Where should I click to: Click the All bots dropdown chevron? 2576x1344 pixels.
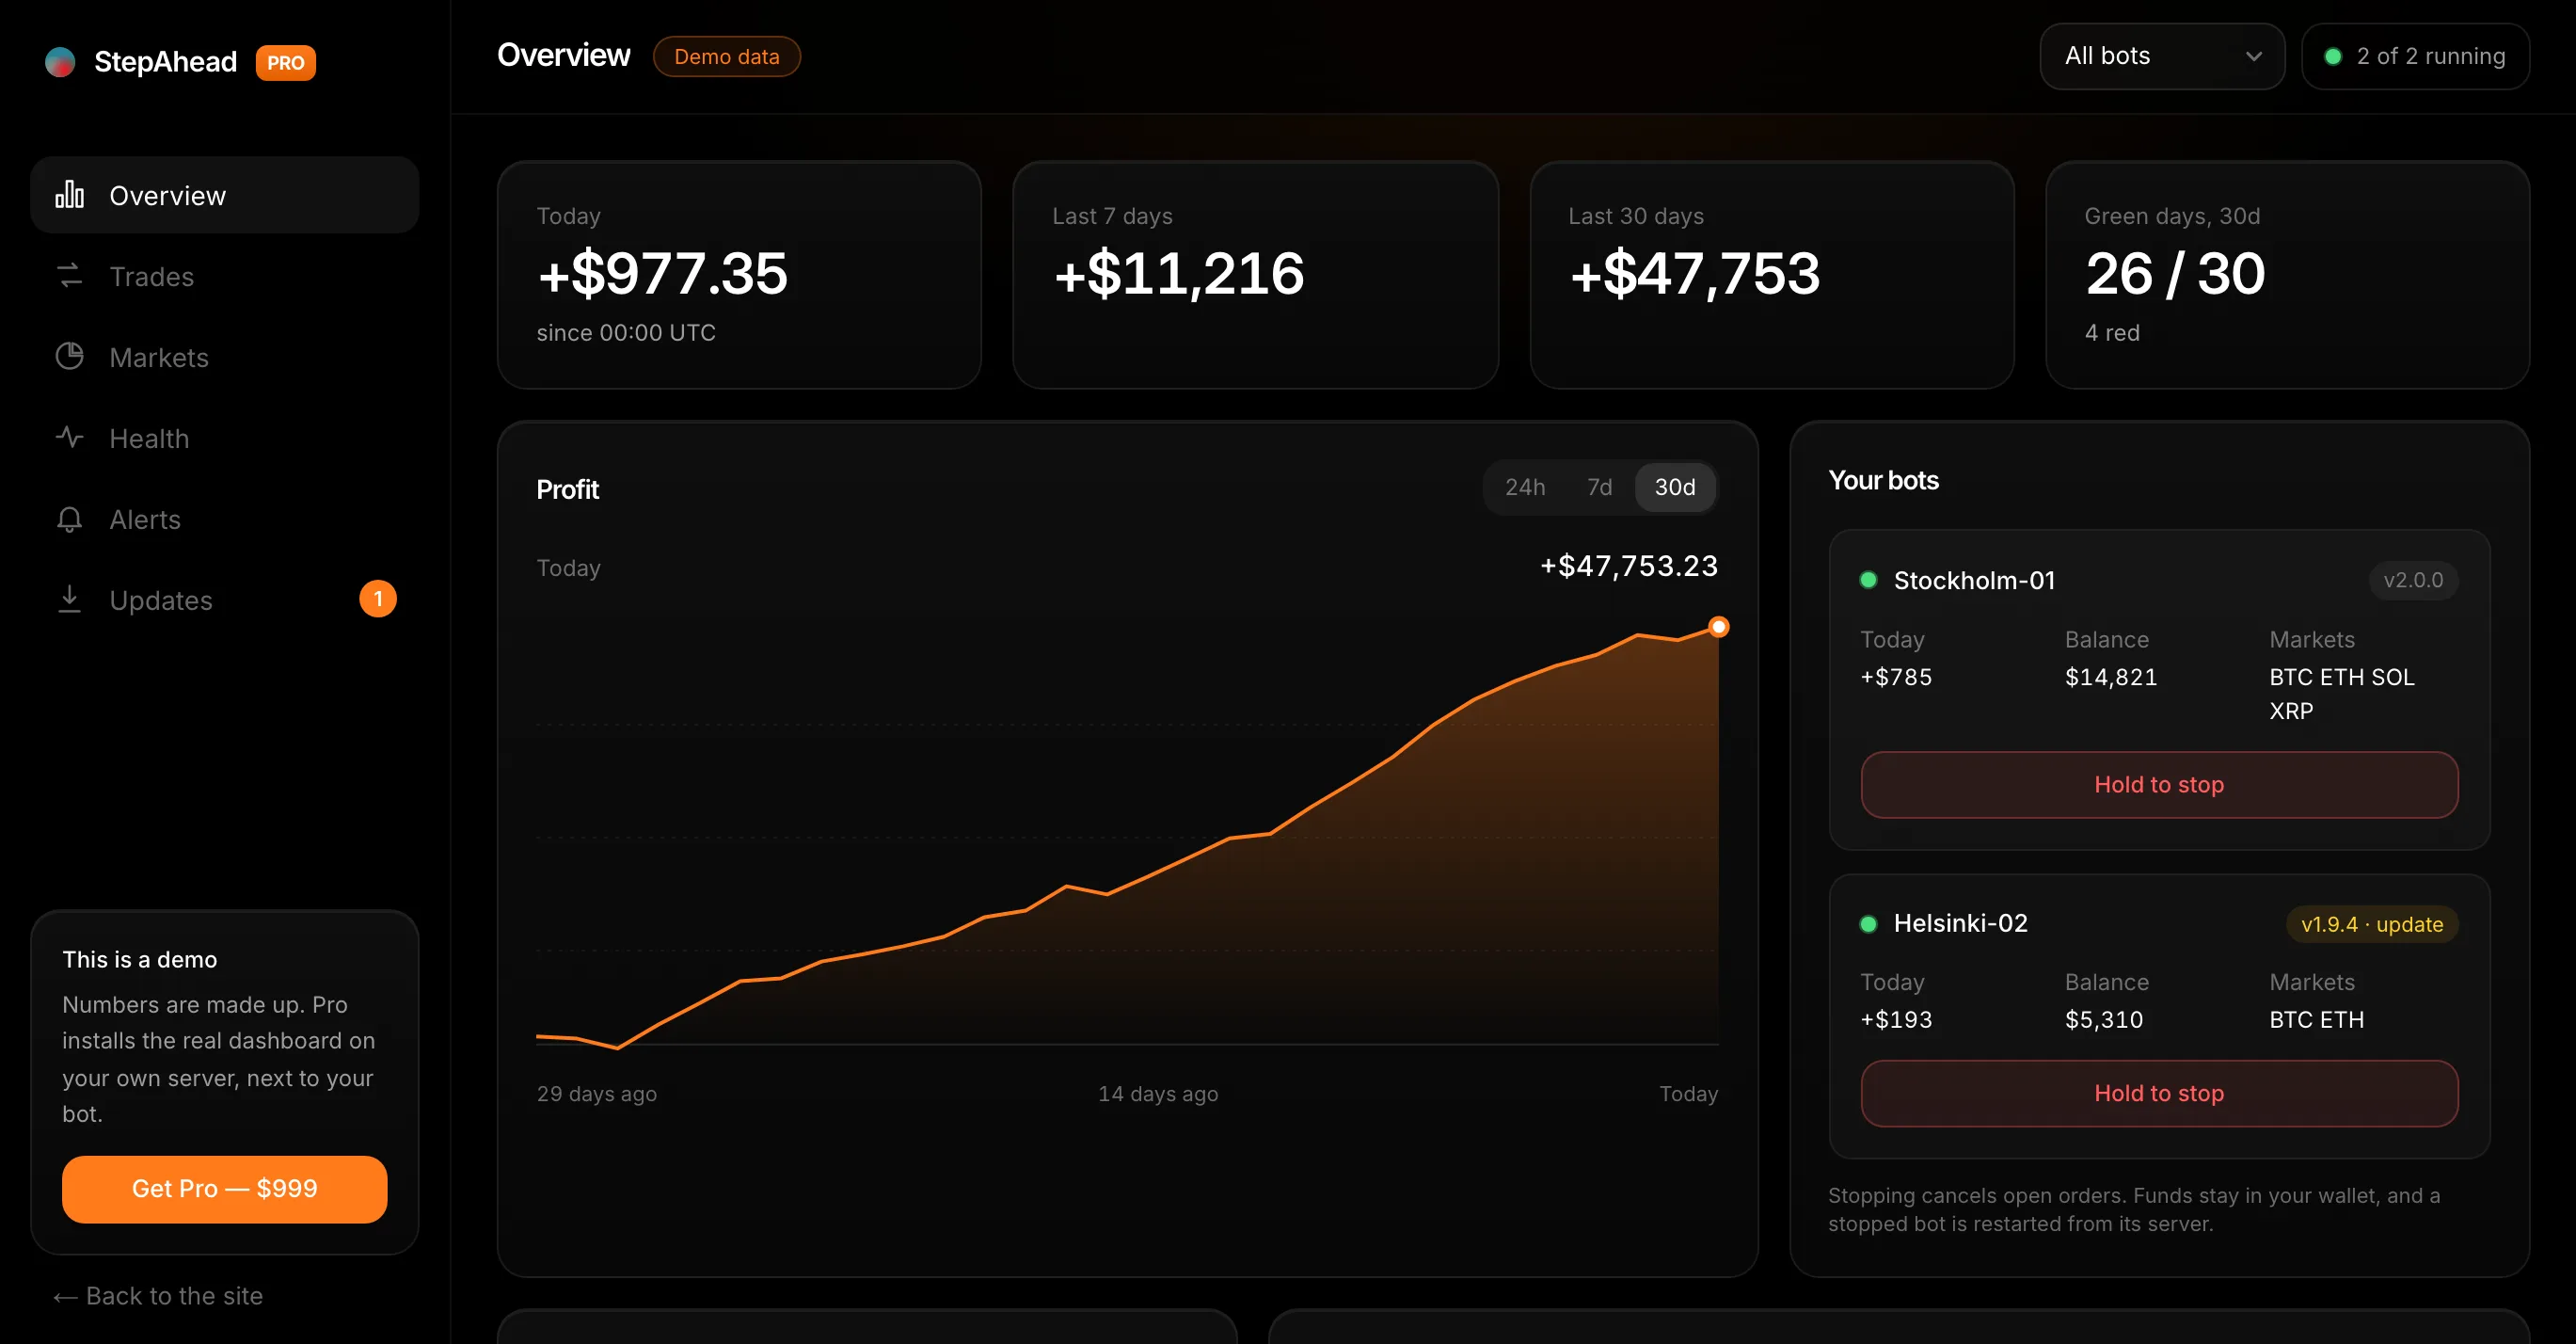coord(2253,57)
